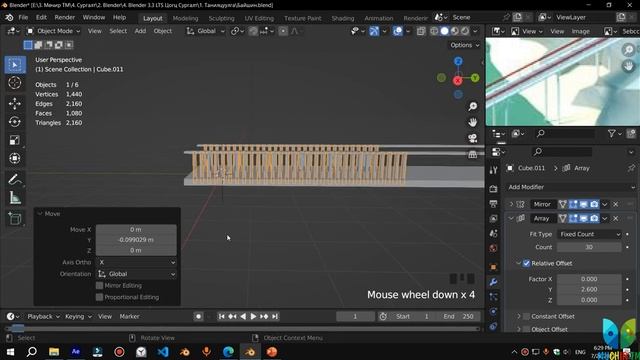Switch to the Shading workspace tab
This screenshot has width=640, height=360.
[343, 18]
